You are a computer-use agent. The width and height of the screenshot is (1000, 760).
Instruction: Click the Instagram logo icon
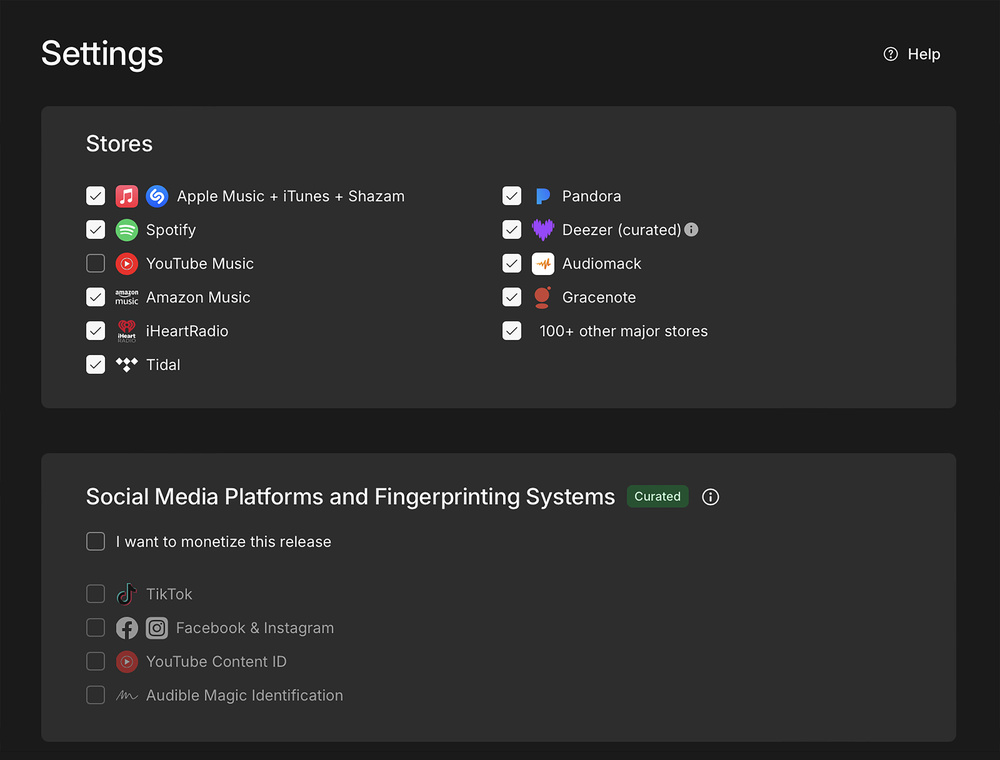[x=157, y=628]
